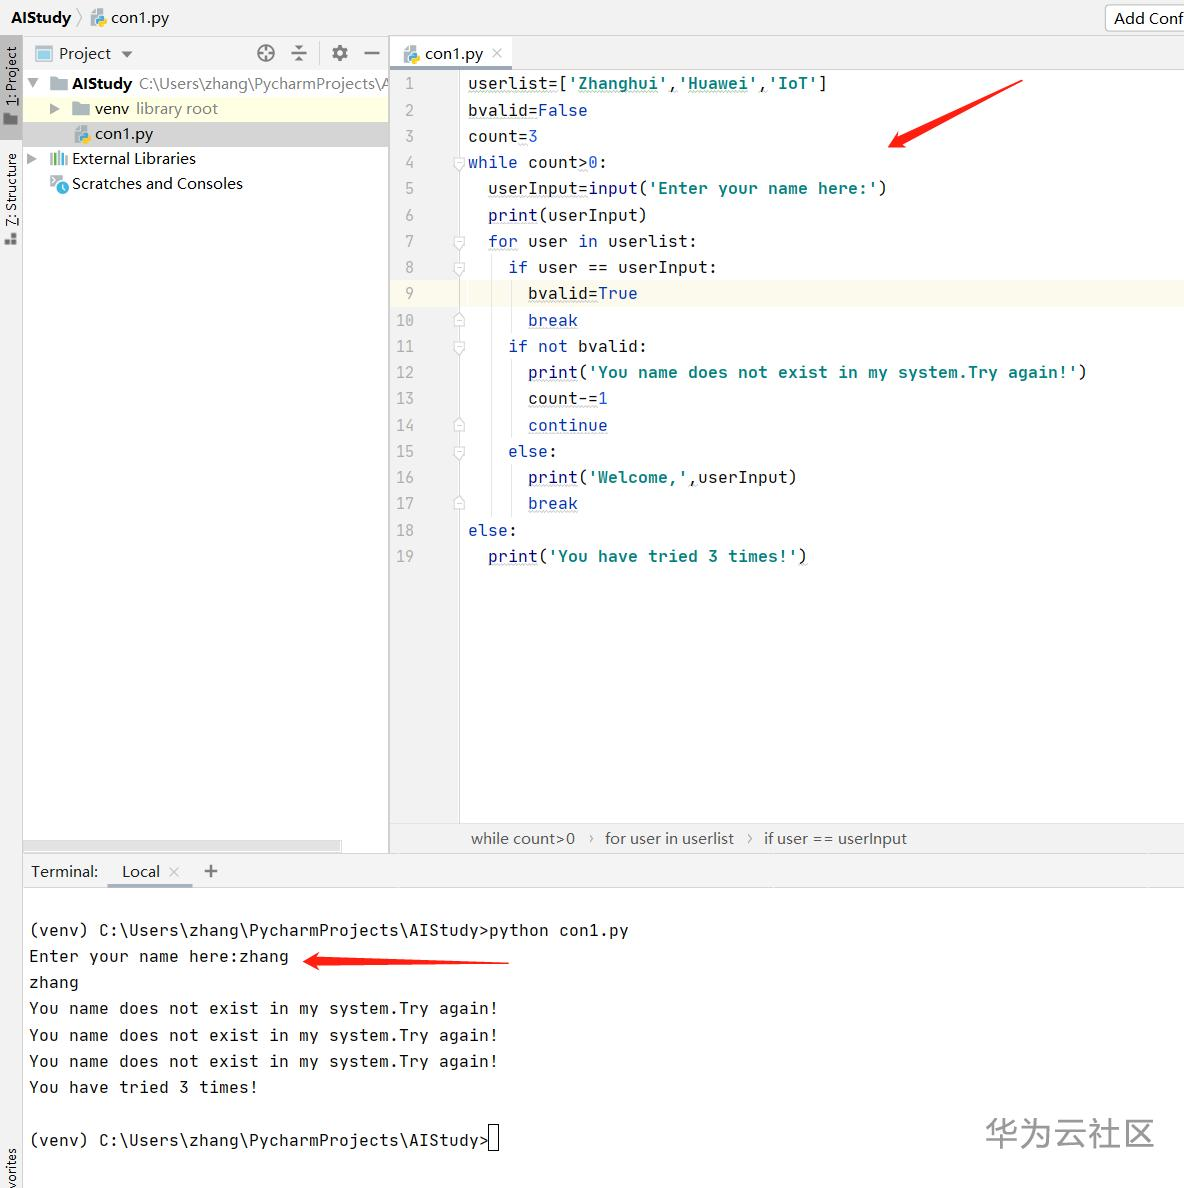Viewport: 1184px width, 1188px height.
Task: Hide the Project panel with minus icon
Action: [371, 53]
